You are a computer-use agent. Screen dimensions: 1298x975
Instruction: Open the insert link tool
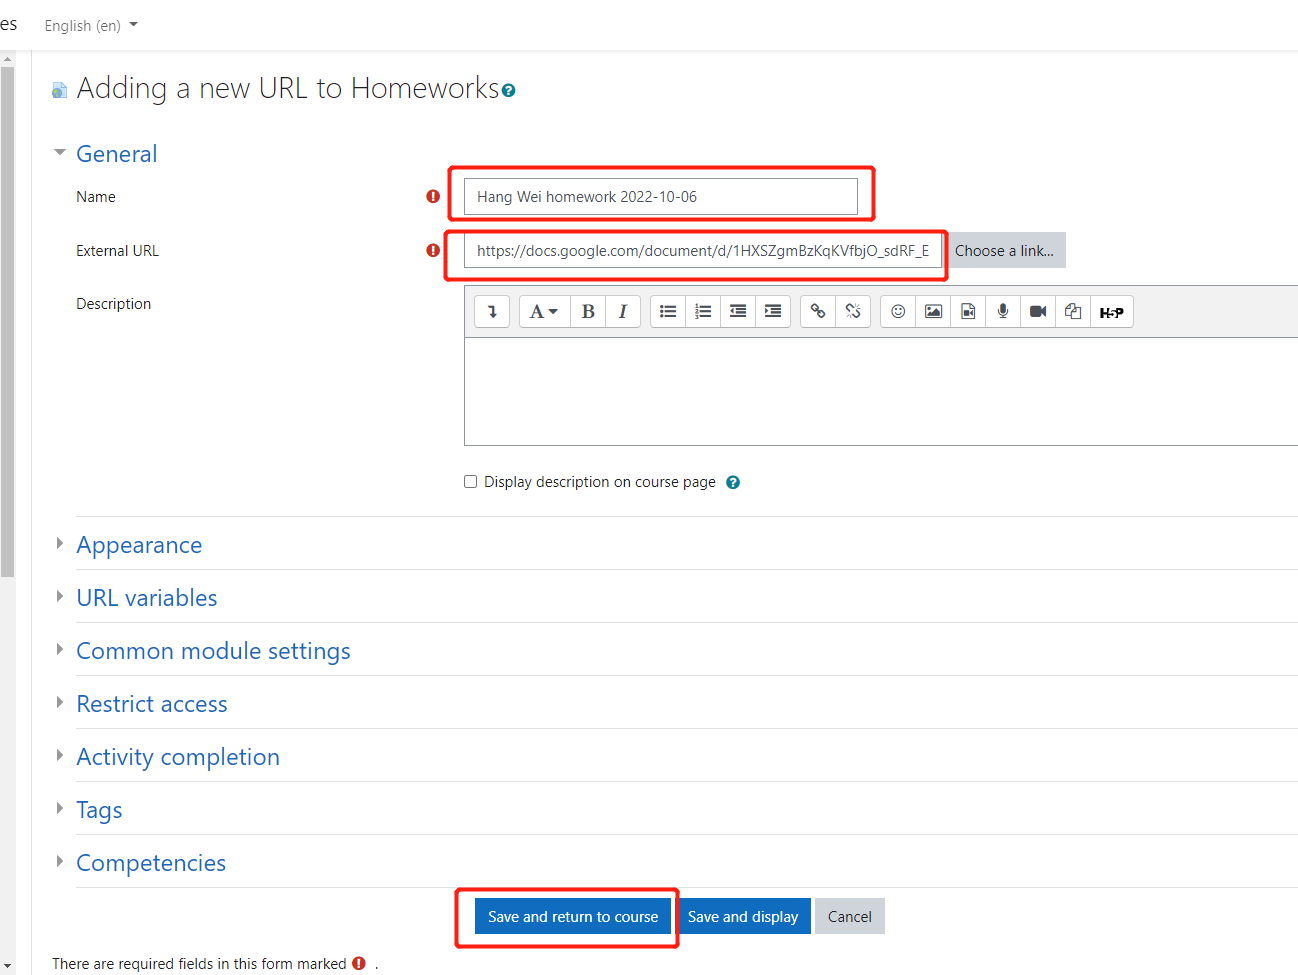click(817, 311)
